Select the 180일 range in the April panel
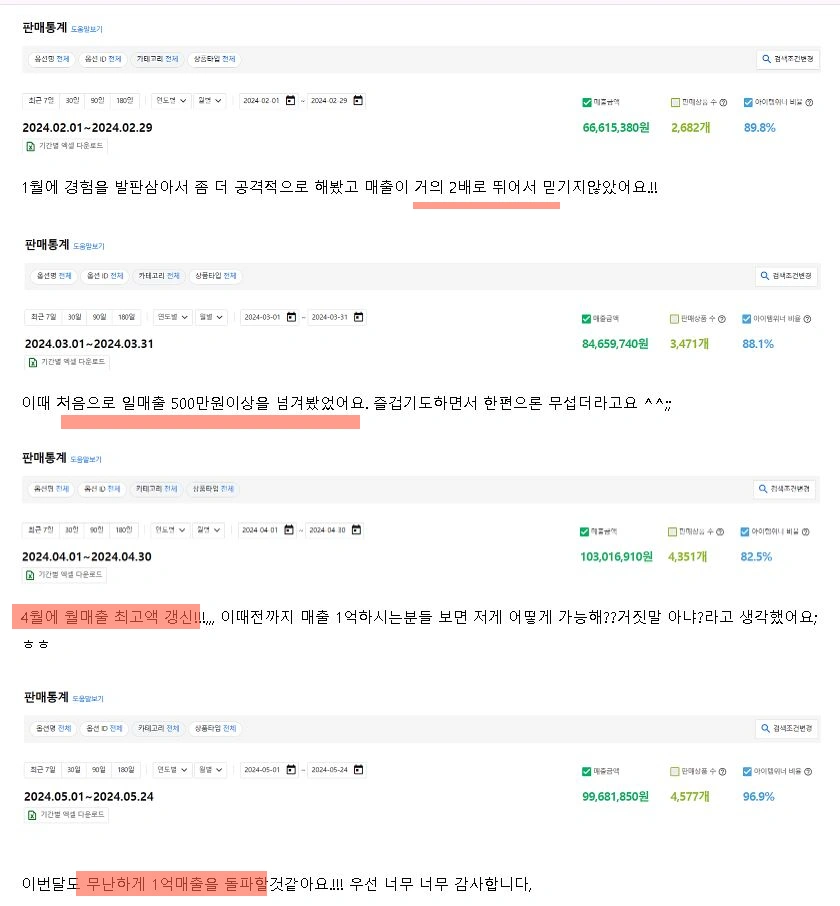The width and height of the screenshot is (840, 906). pos(124,530)
